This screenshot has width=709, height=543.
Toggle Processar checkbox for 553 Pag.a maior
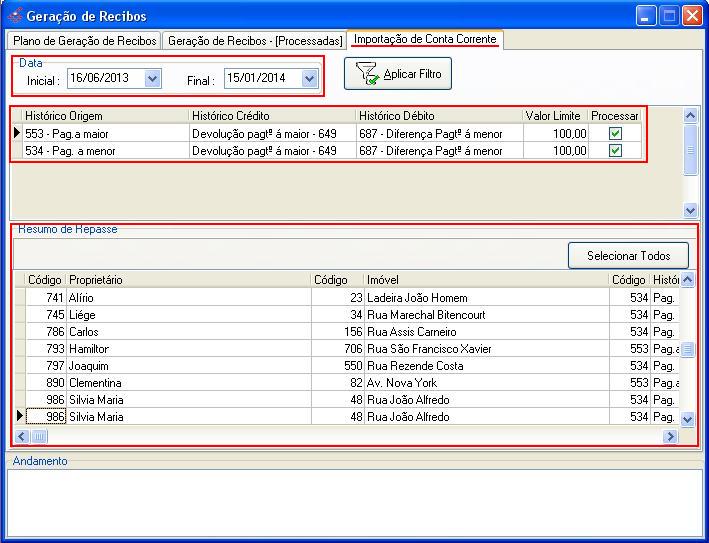[615, 133]
